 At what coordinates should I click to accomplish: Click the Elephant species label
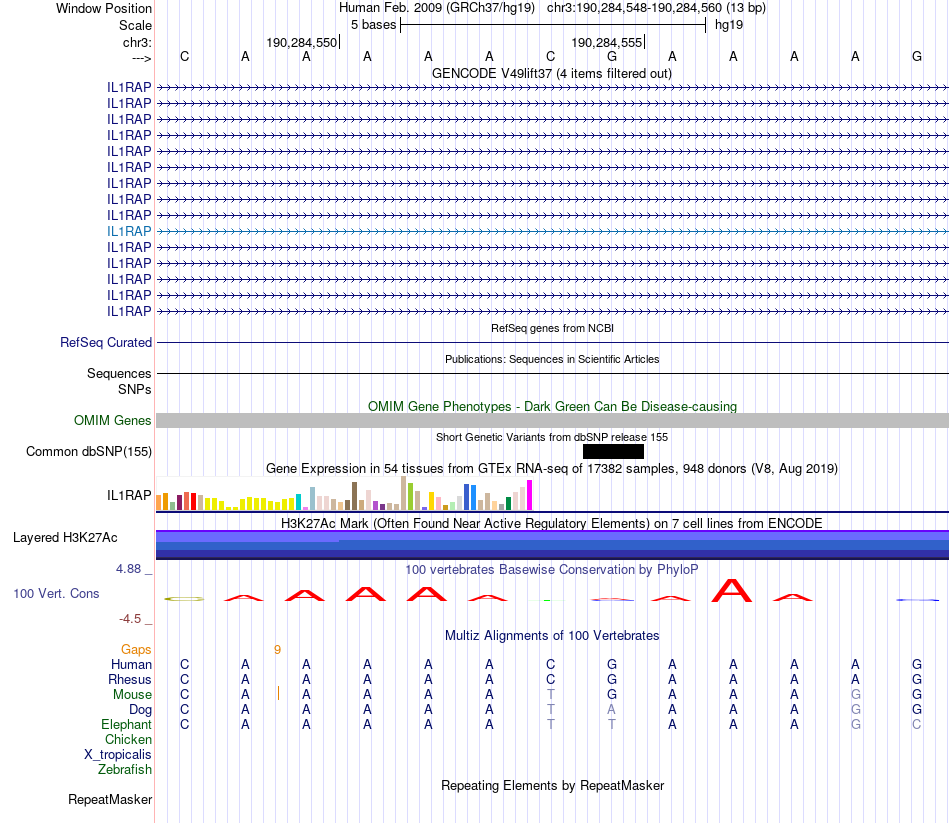point(126,725)
